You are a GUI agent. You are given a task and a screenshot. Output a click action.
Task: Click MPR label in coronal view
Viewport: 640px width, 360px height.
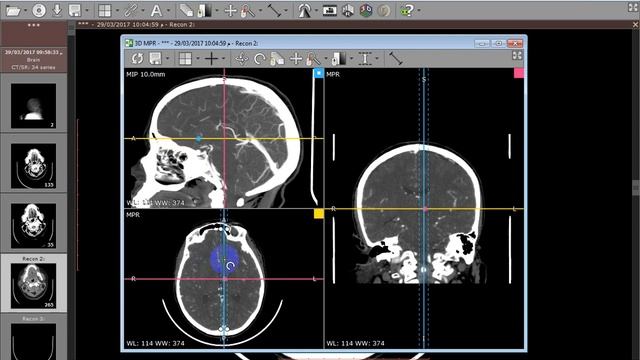(x=333, y=74)
